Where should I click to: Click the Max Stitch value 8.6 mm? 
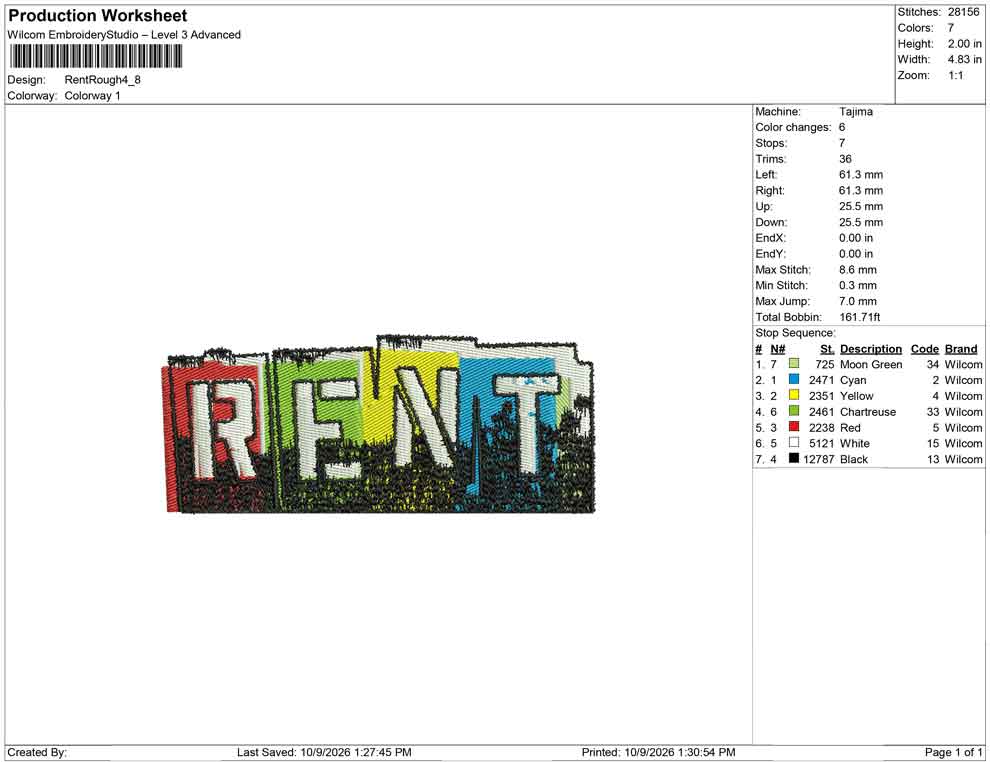[x=857, y=270]
